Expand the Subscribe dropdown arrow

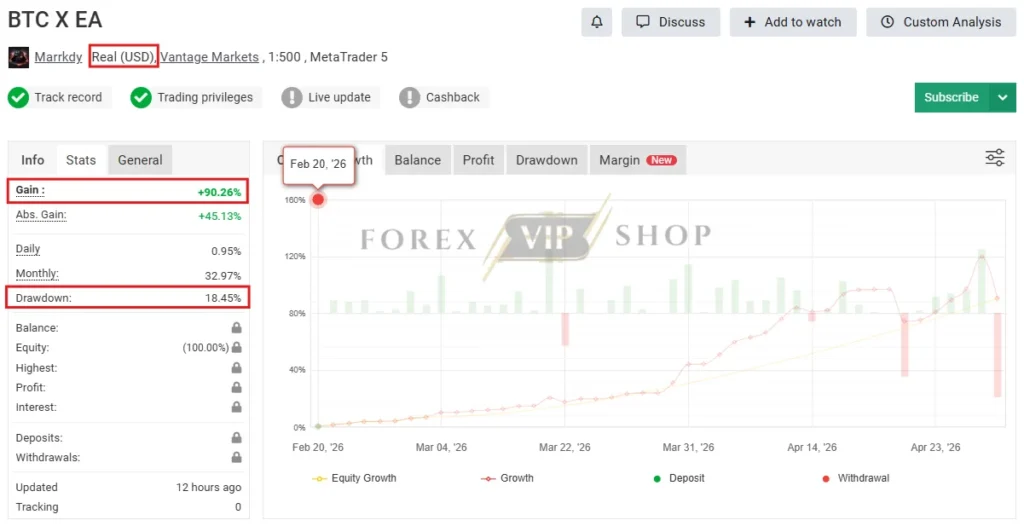1003,97
